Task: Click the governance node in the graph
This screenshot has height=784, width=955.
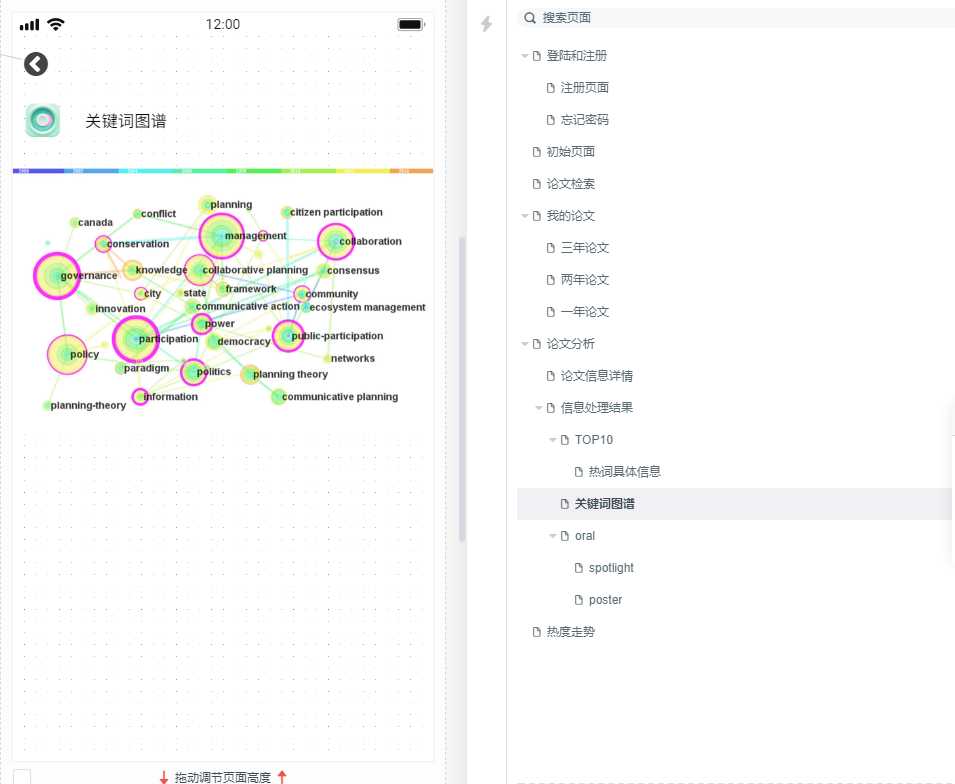Action: coord(57,276)
